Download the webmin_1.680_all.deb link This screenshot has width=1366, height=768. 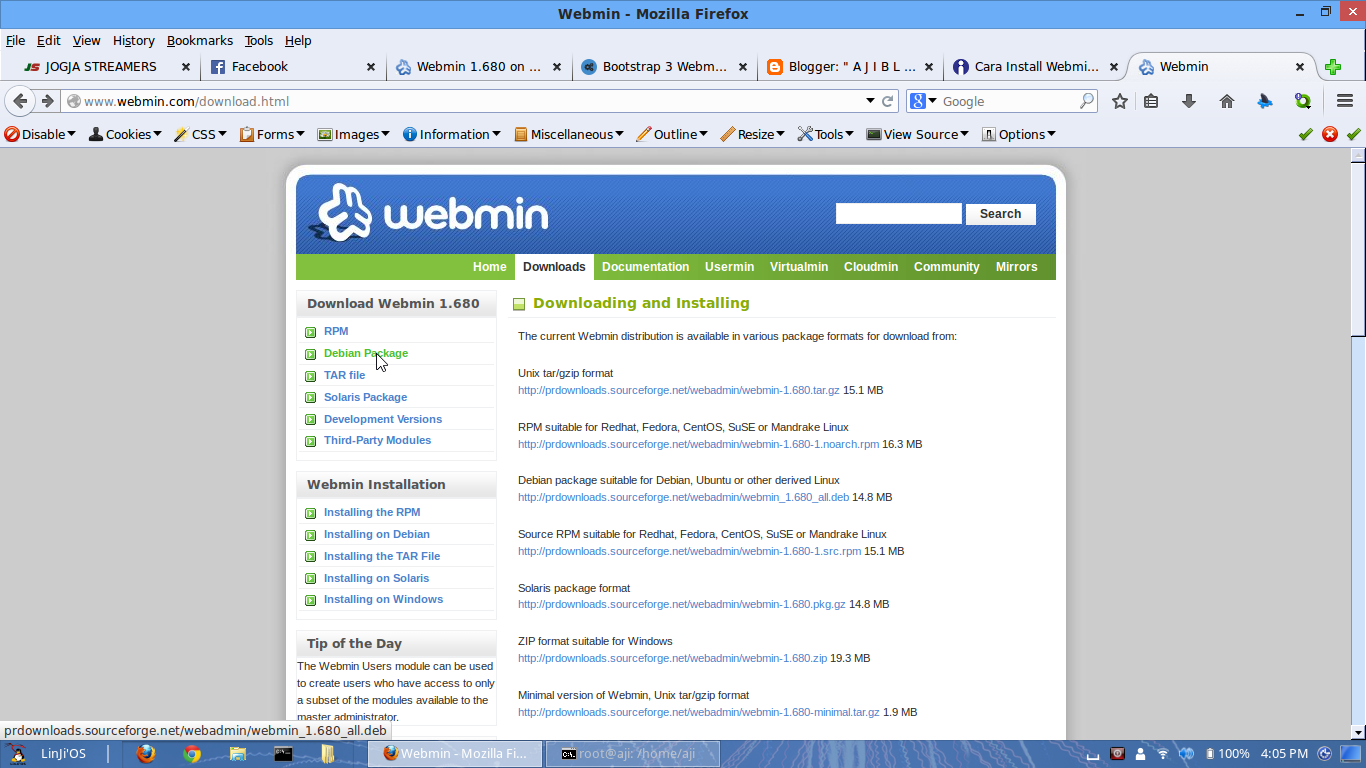pos(683,497)
